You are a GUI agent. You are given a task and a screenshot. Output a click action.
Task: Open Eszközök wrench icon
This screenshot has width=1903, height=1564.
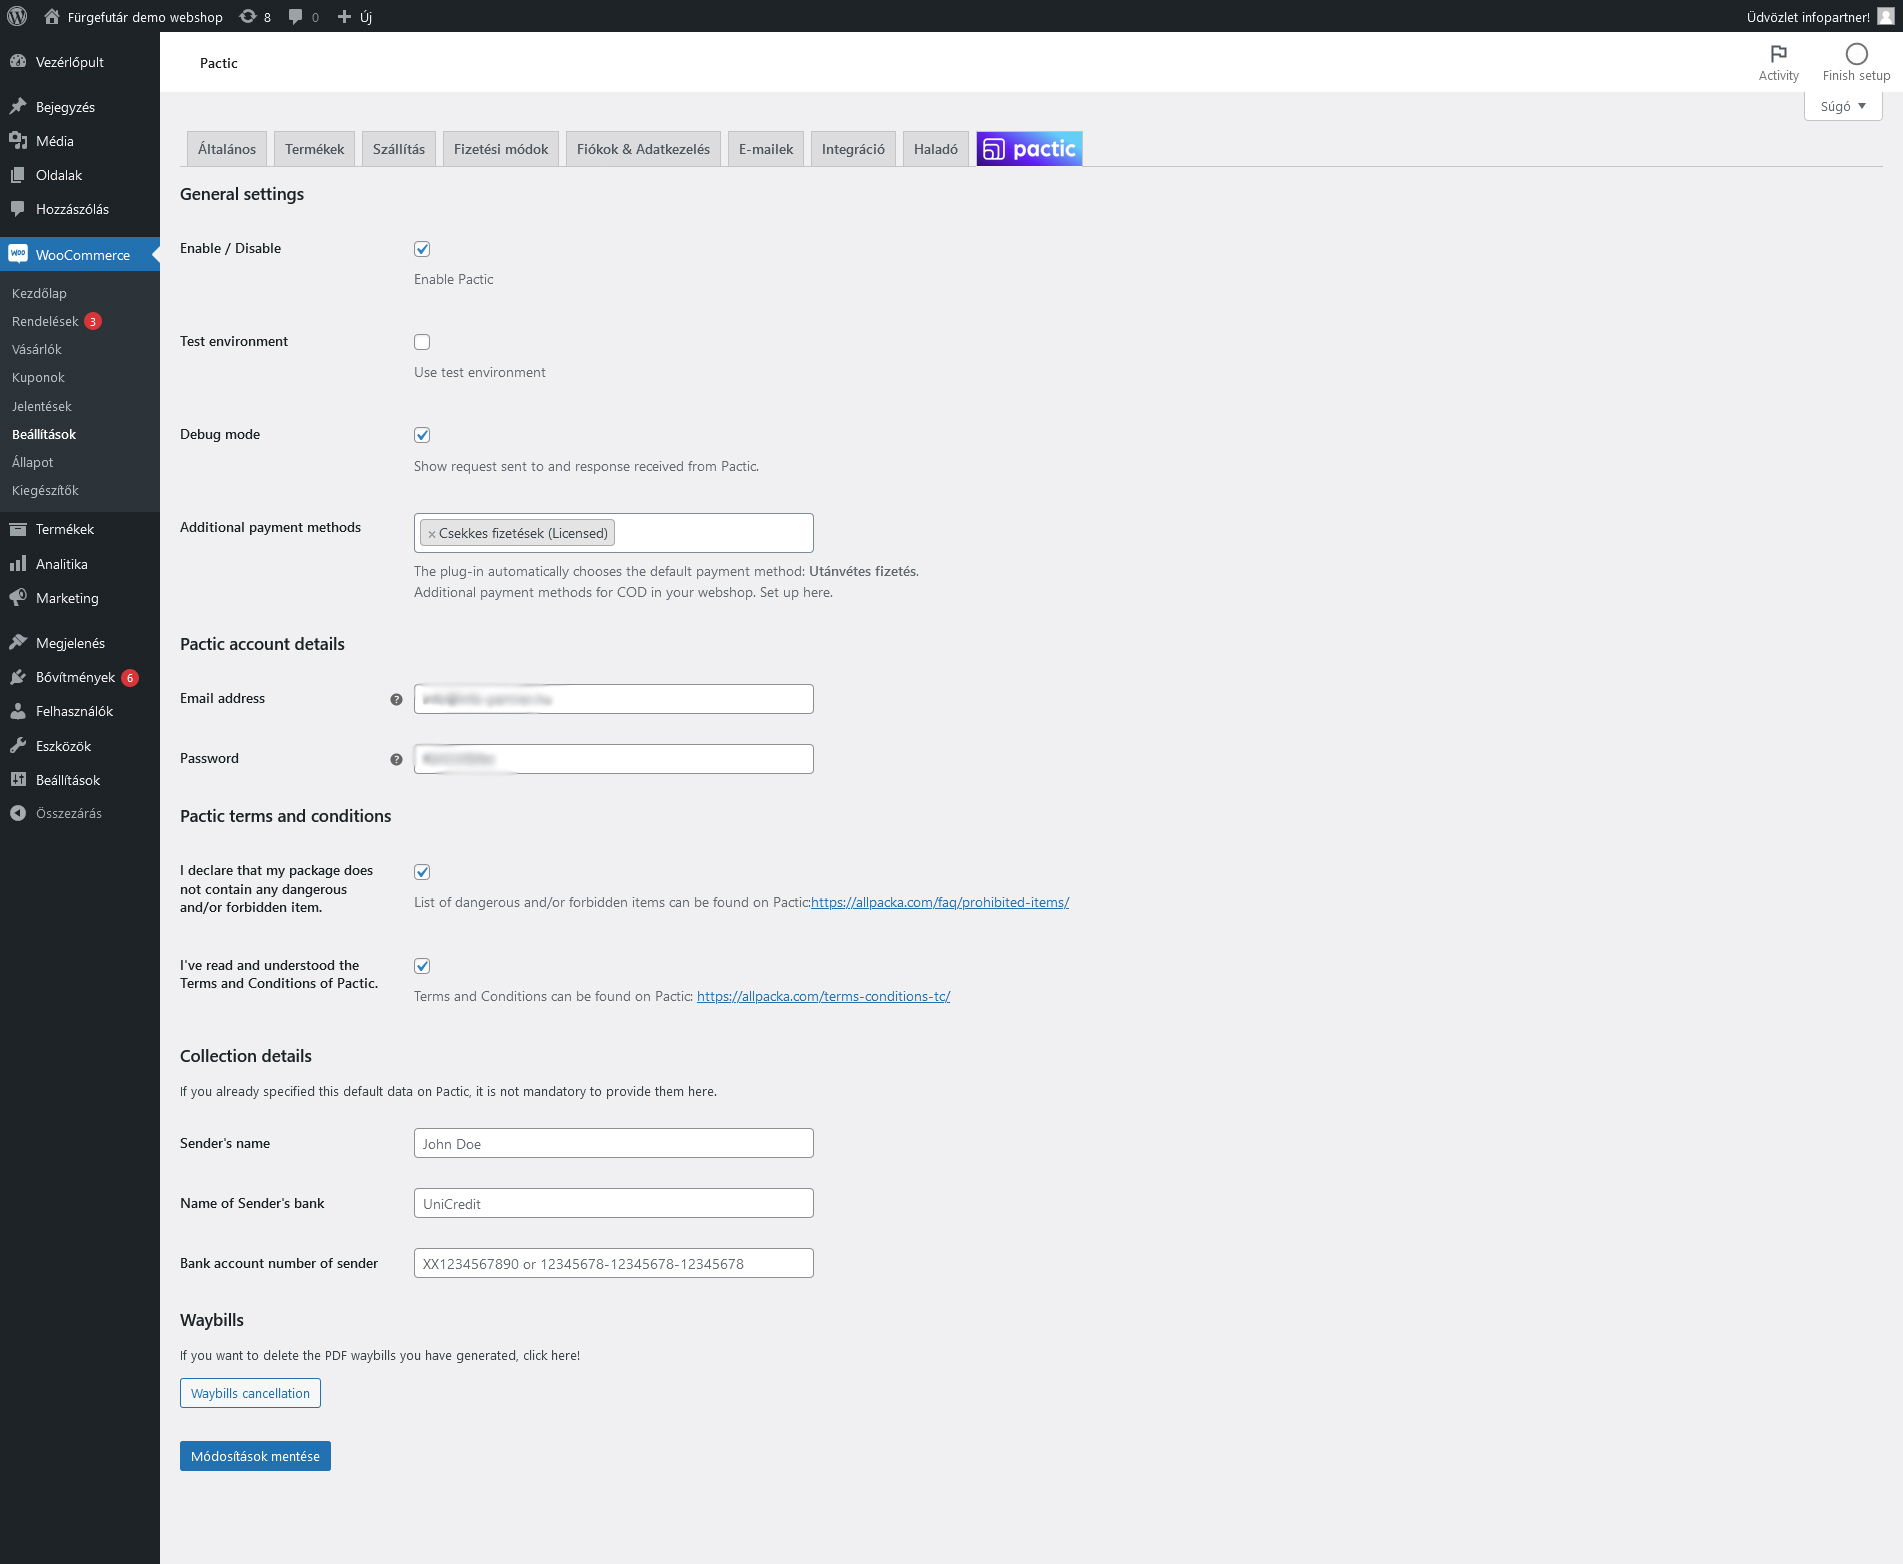pyautogui.click(x=18, y=745)
